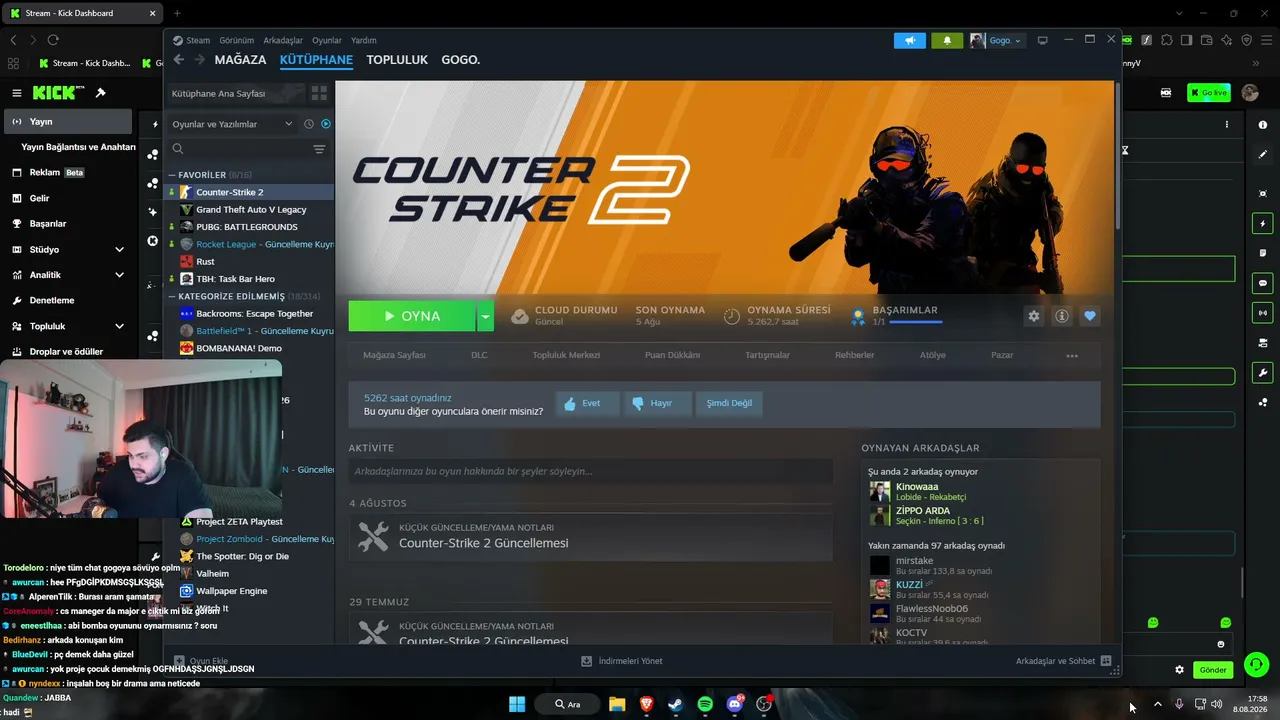The width and height of the screenshot is (1280, 720).
Task: Switch to TOPLULUK tab in Steam
Action: pos(397,60)
